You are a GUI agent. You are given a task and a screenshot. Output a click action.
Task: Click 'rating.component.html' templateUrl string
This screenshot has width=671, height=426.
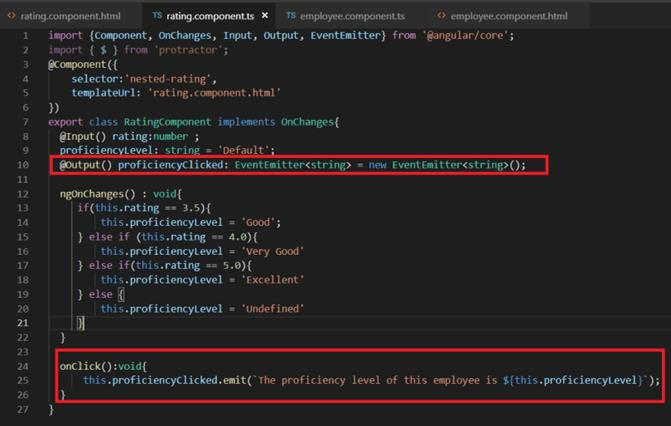click(214, 93)
